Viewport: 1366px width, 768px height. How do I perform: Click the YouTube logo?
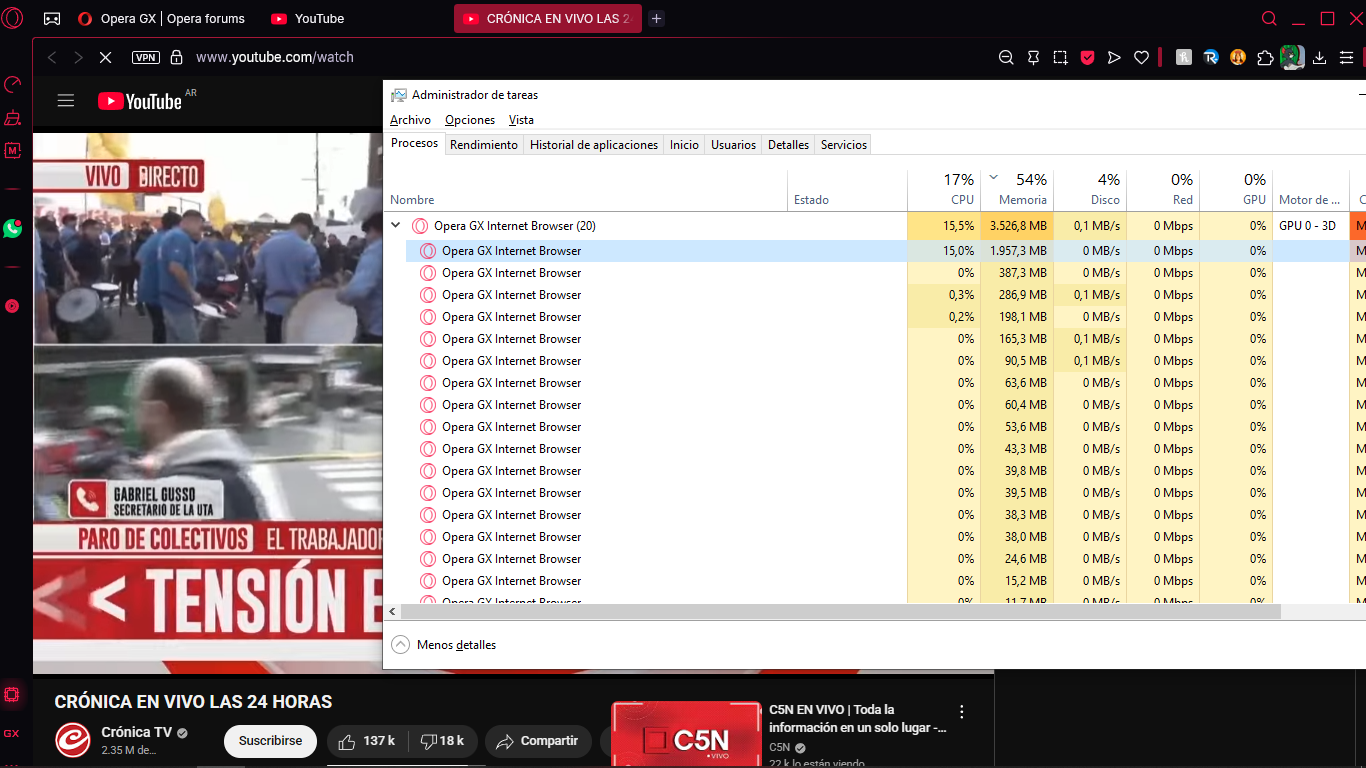point(140,101)
